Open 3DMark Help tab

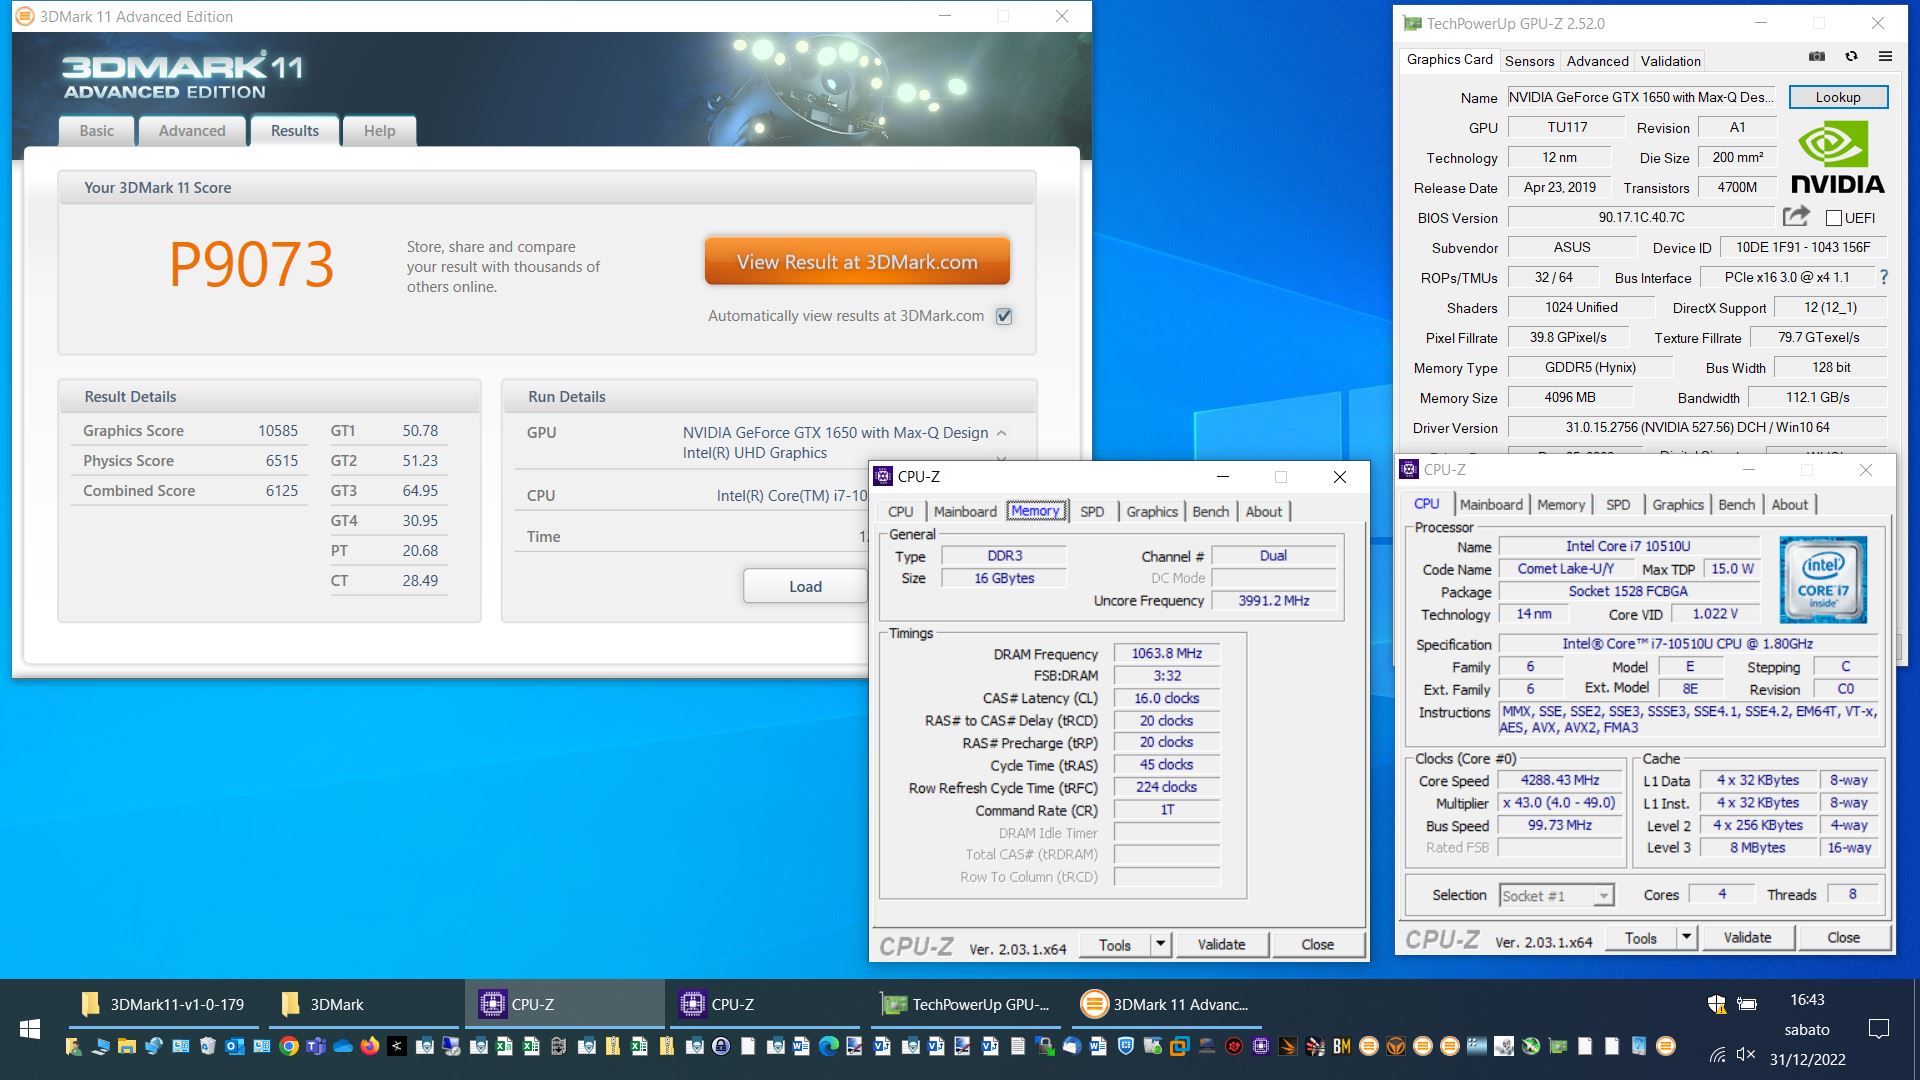point(379,131)
